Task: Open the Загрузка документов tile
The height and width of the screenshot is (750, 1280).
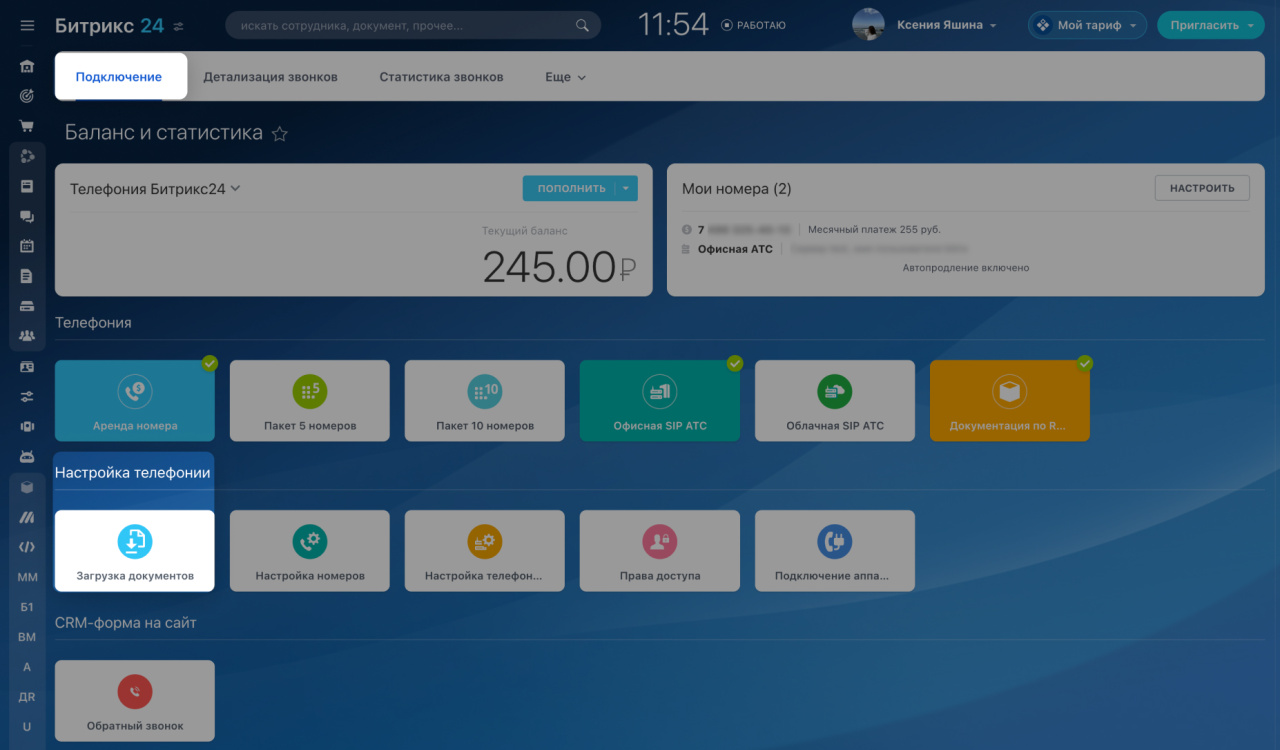Action: point(135,551)
